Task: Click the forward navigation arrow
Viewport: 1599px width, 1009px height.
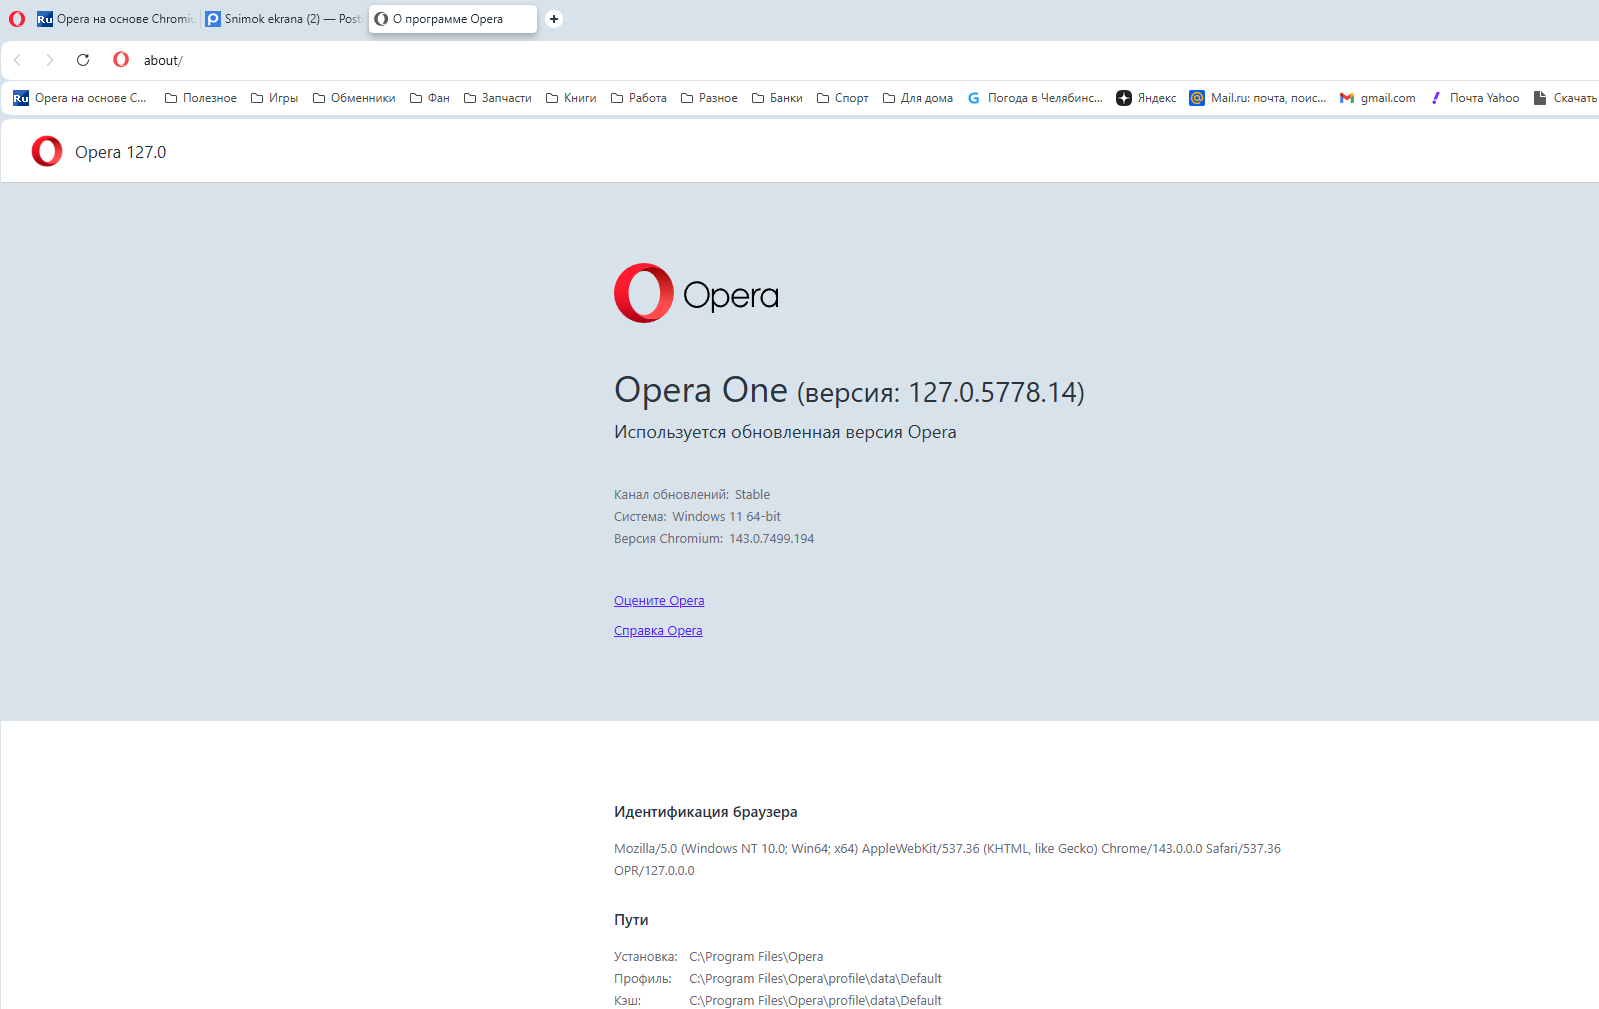Action: [x=50, y=60]
